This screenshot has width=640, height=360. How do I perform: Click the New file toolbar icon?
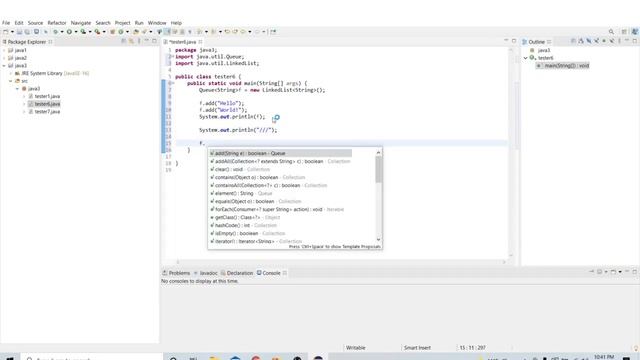[5, 32]
